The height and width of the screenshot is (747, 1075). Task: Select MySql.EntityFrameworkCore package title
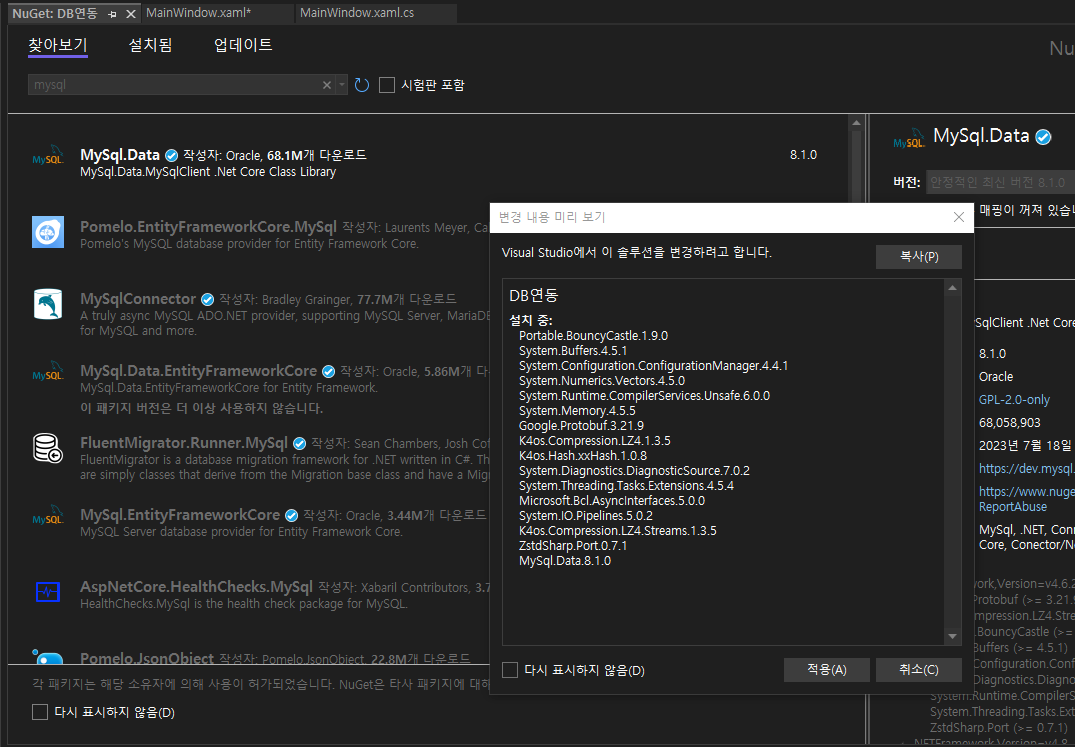(180, 515)
